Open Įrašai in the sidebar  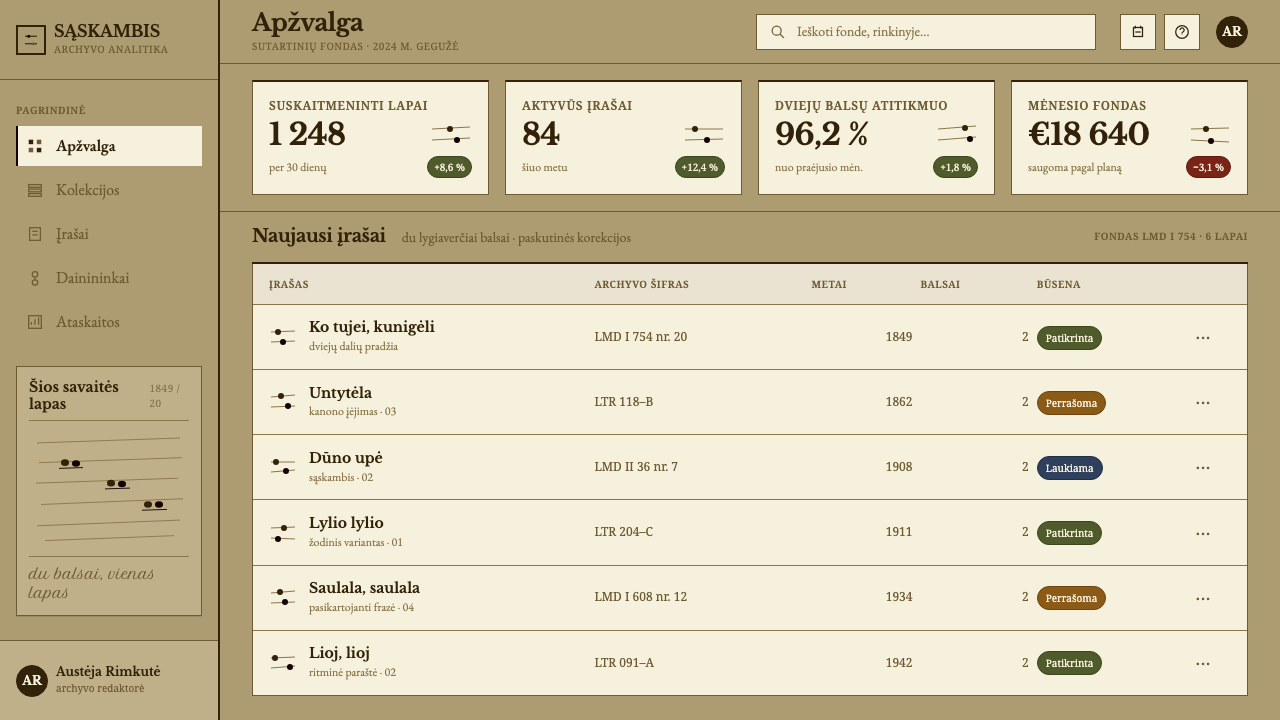point(109,234)
